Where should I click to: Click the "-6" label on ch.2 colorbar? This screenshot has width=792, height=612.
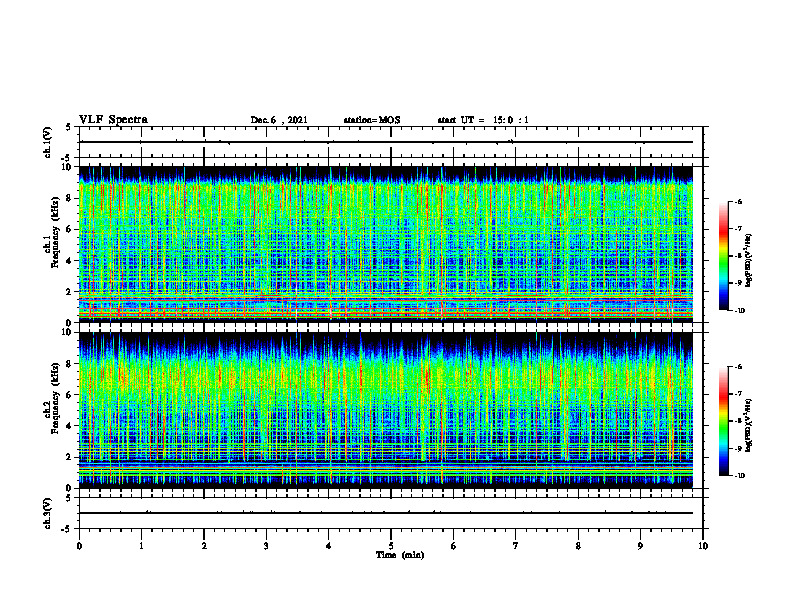click(x=738, y=367)
